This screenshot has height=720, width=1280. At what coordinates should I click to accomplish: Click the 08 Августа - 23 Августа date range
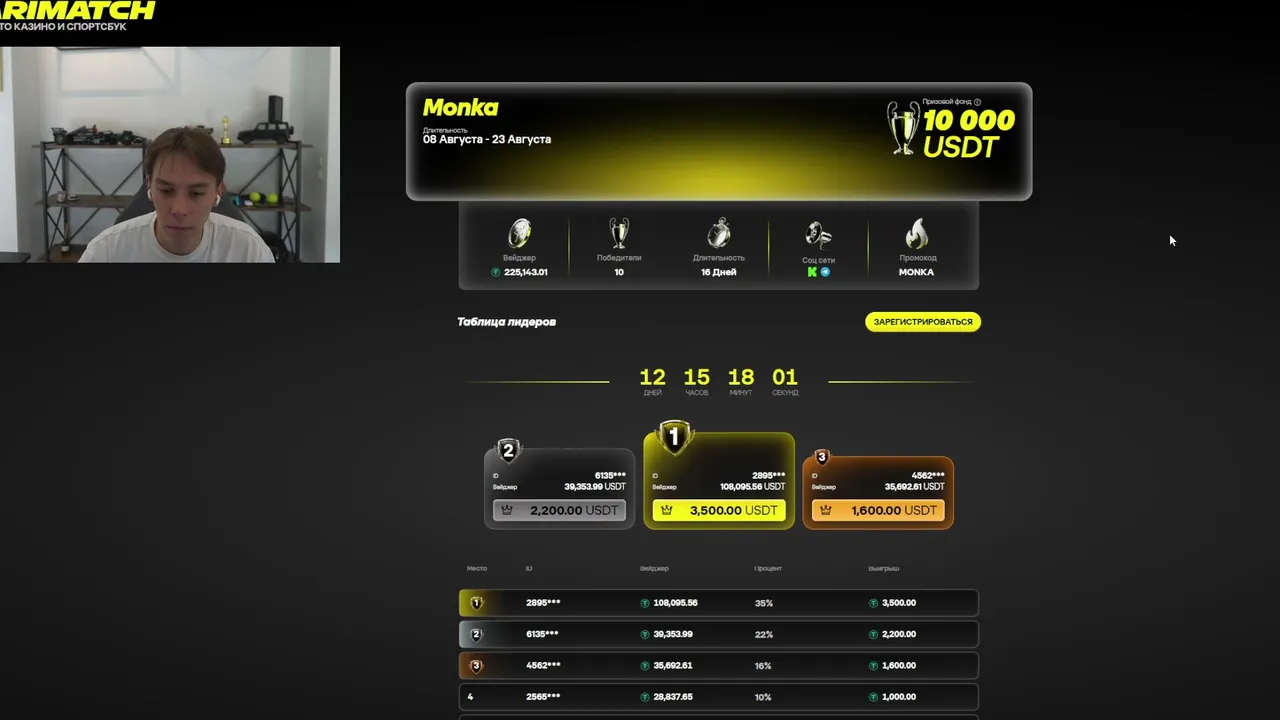[487, 139]
